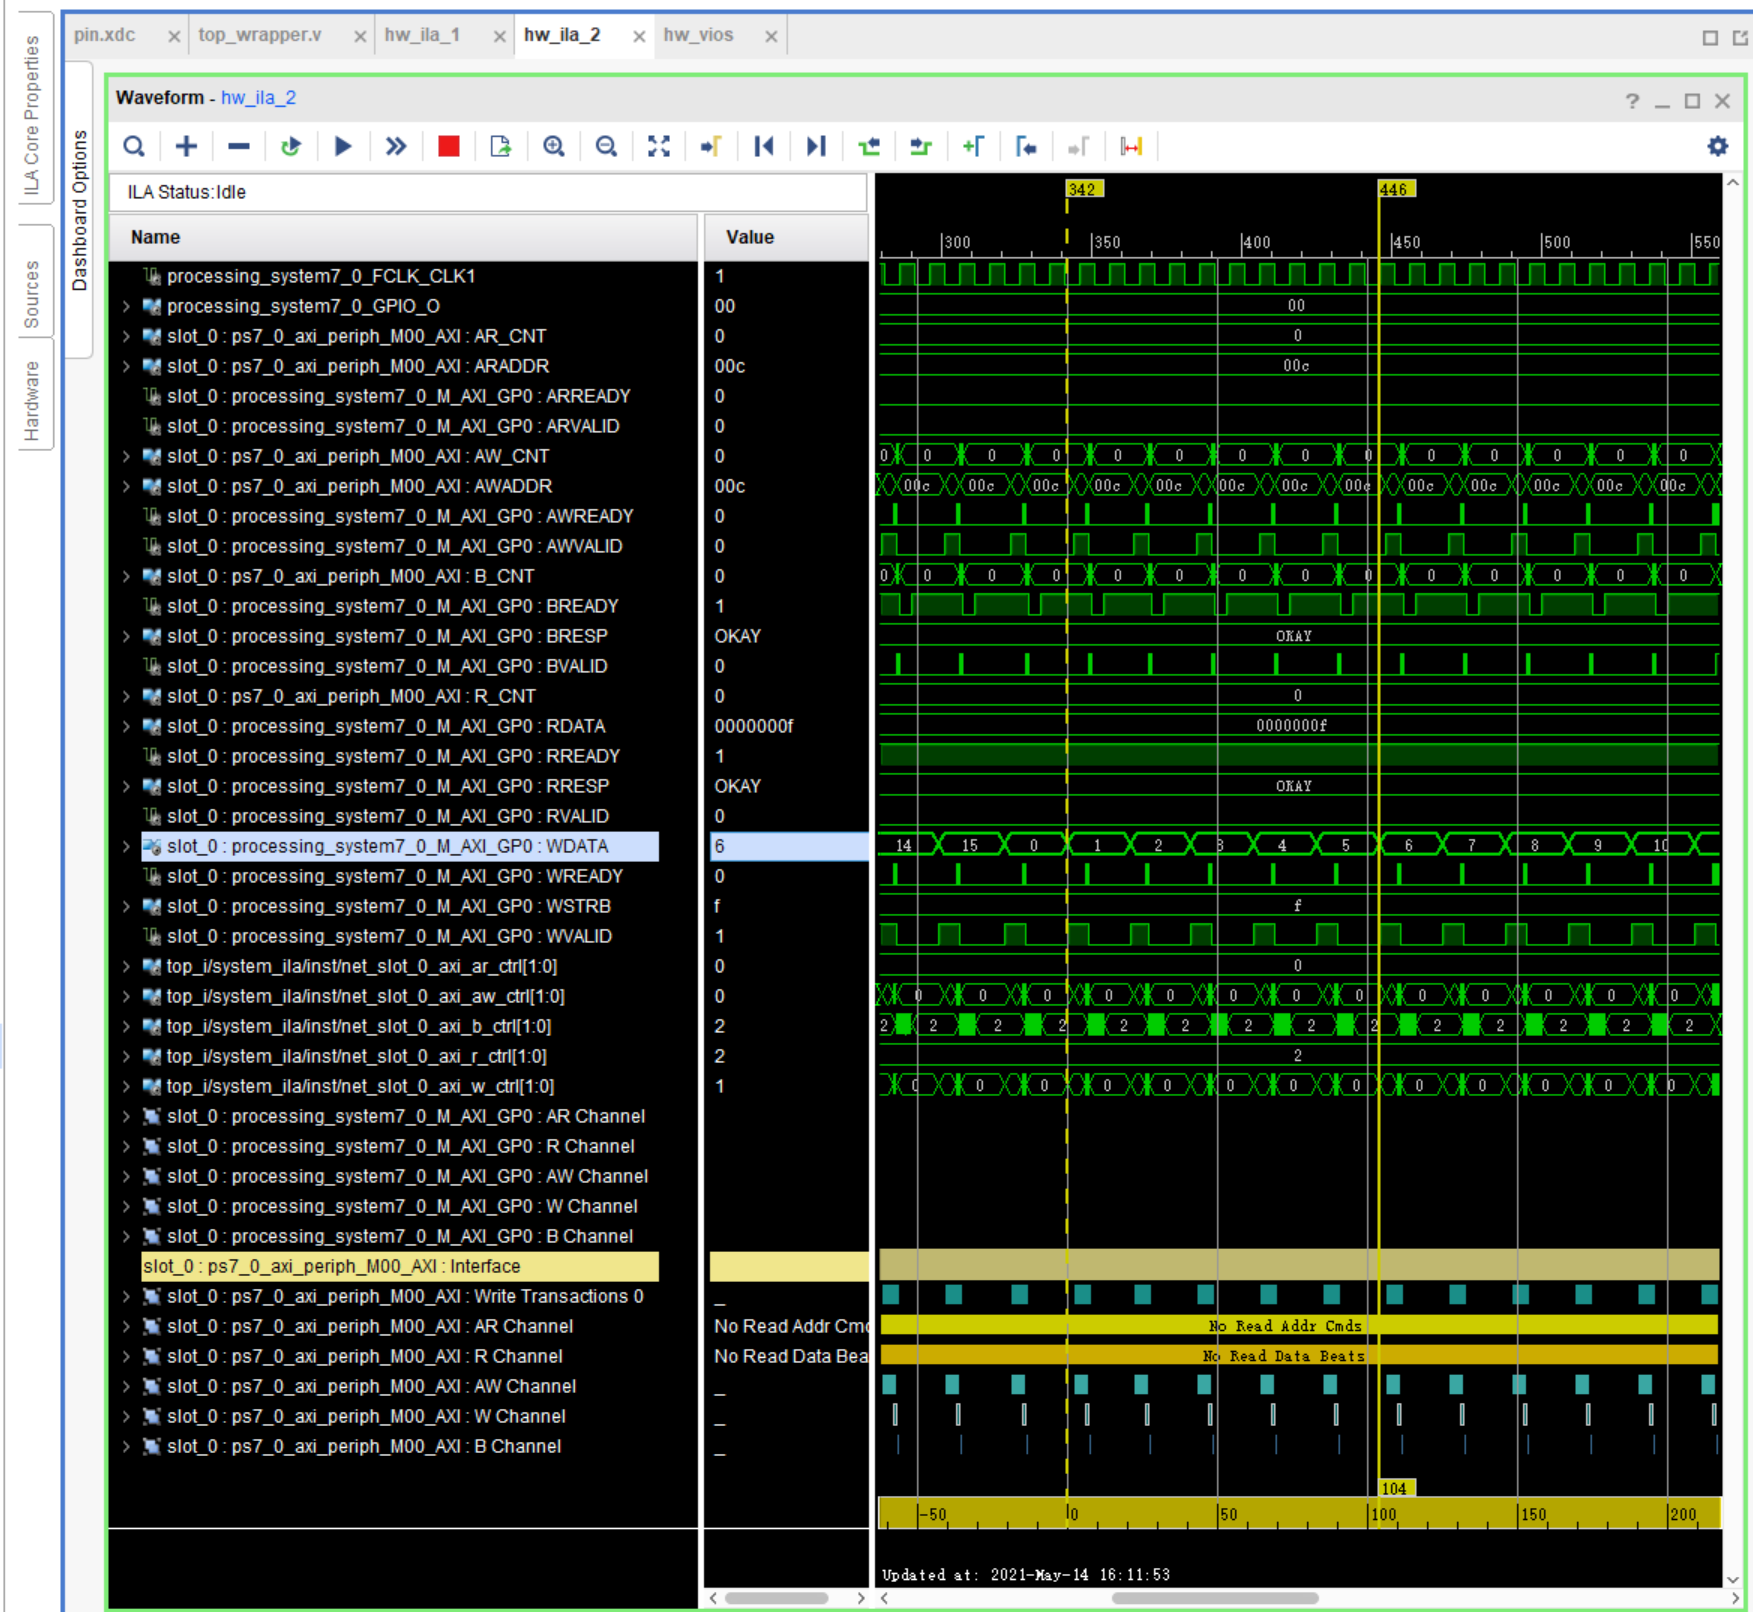Export the ILA captured data
The height and width of the screenshot is (1612, 1753).
click(x=501, y=146)
